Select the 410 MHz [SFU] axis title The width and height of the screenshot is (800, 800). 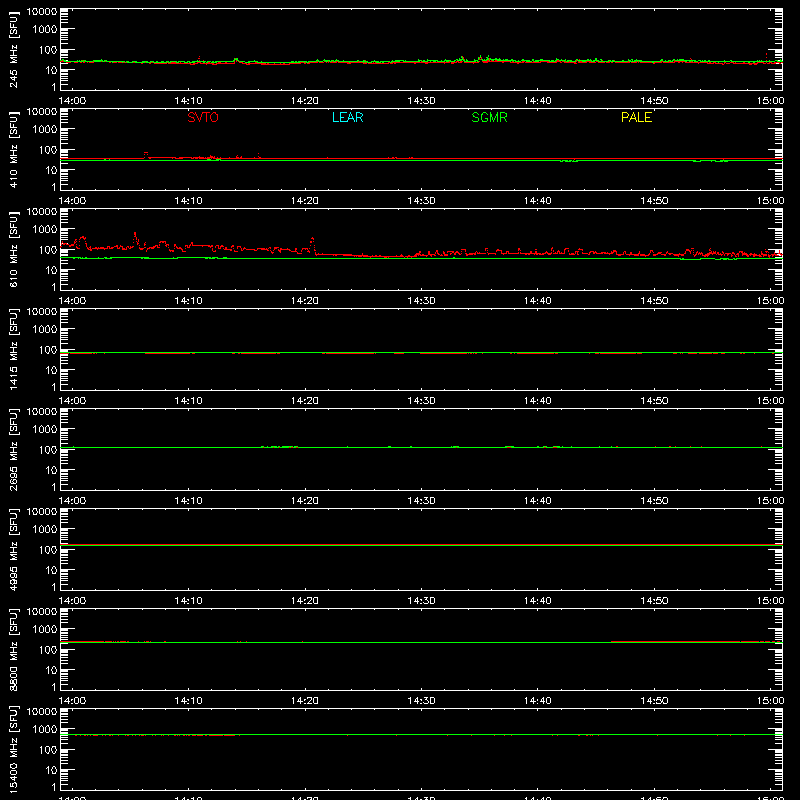click(13, 149)
